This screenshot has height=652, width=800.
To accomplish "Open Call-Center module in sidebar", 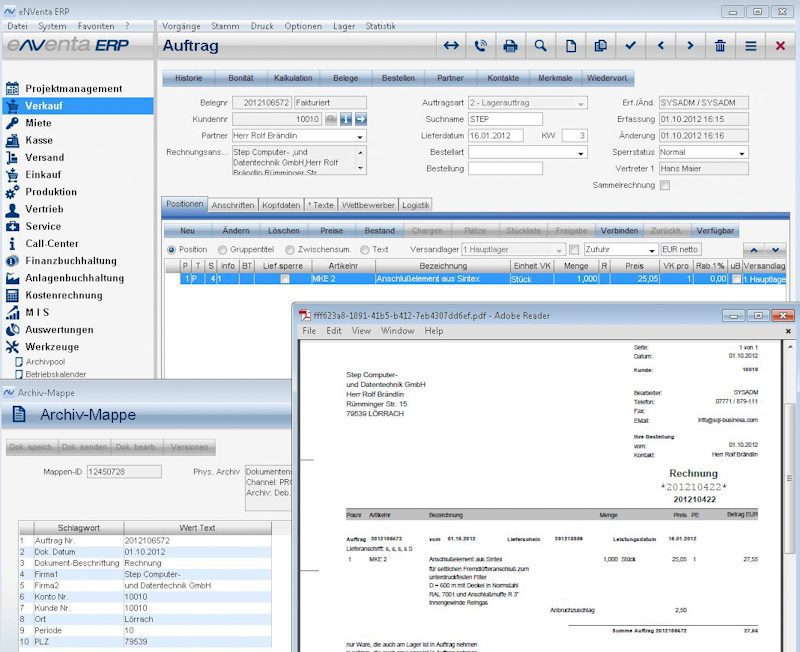I will click(52, 243).
